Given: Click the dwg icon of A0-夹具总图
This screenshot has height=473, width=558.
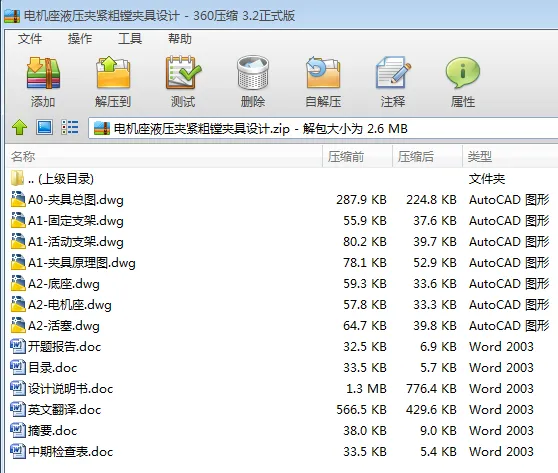Looking at the screenshot, I should pyautogui.click(x=18, y=199).
